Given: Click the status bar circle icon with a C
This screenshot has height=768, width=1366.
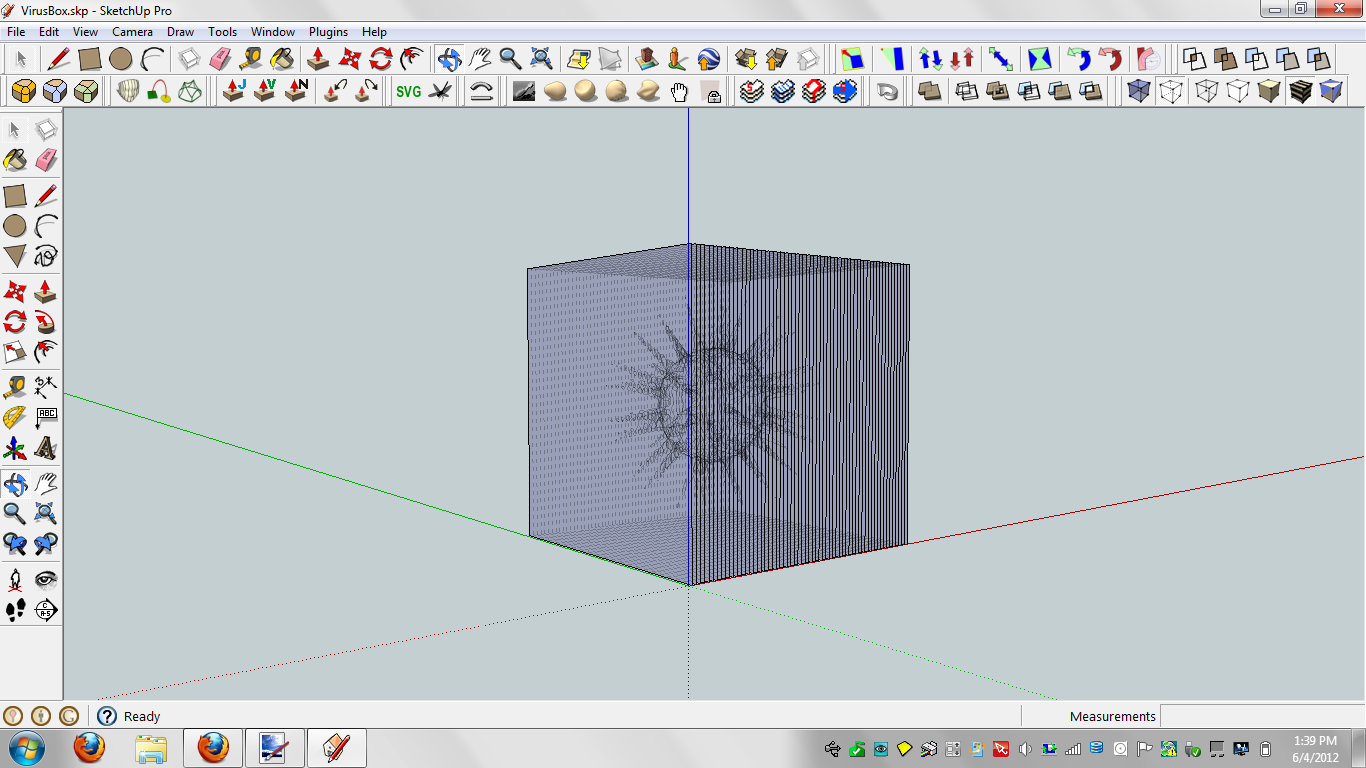Looking at the screenshot, I should click(68, 716).
